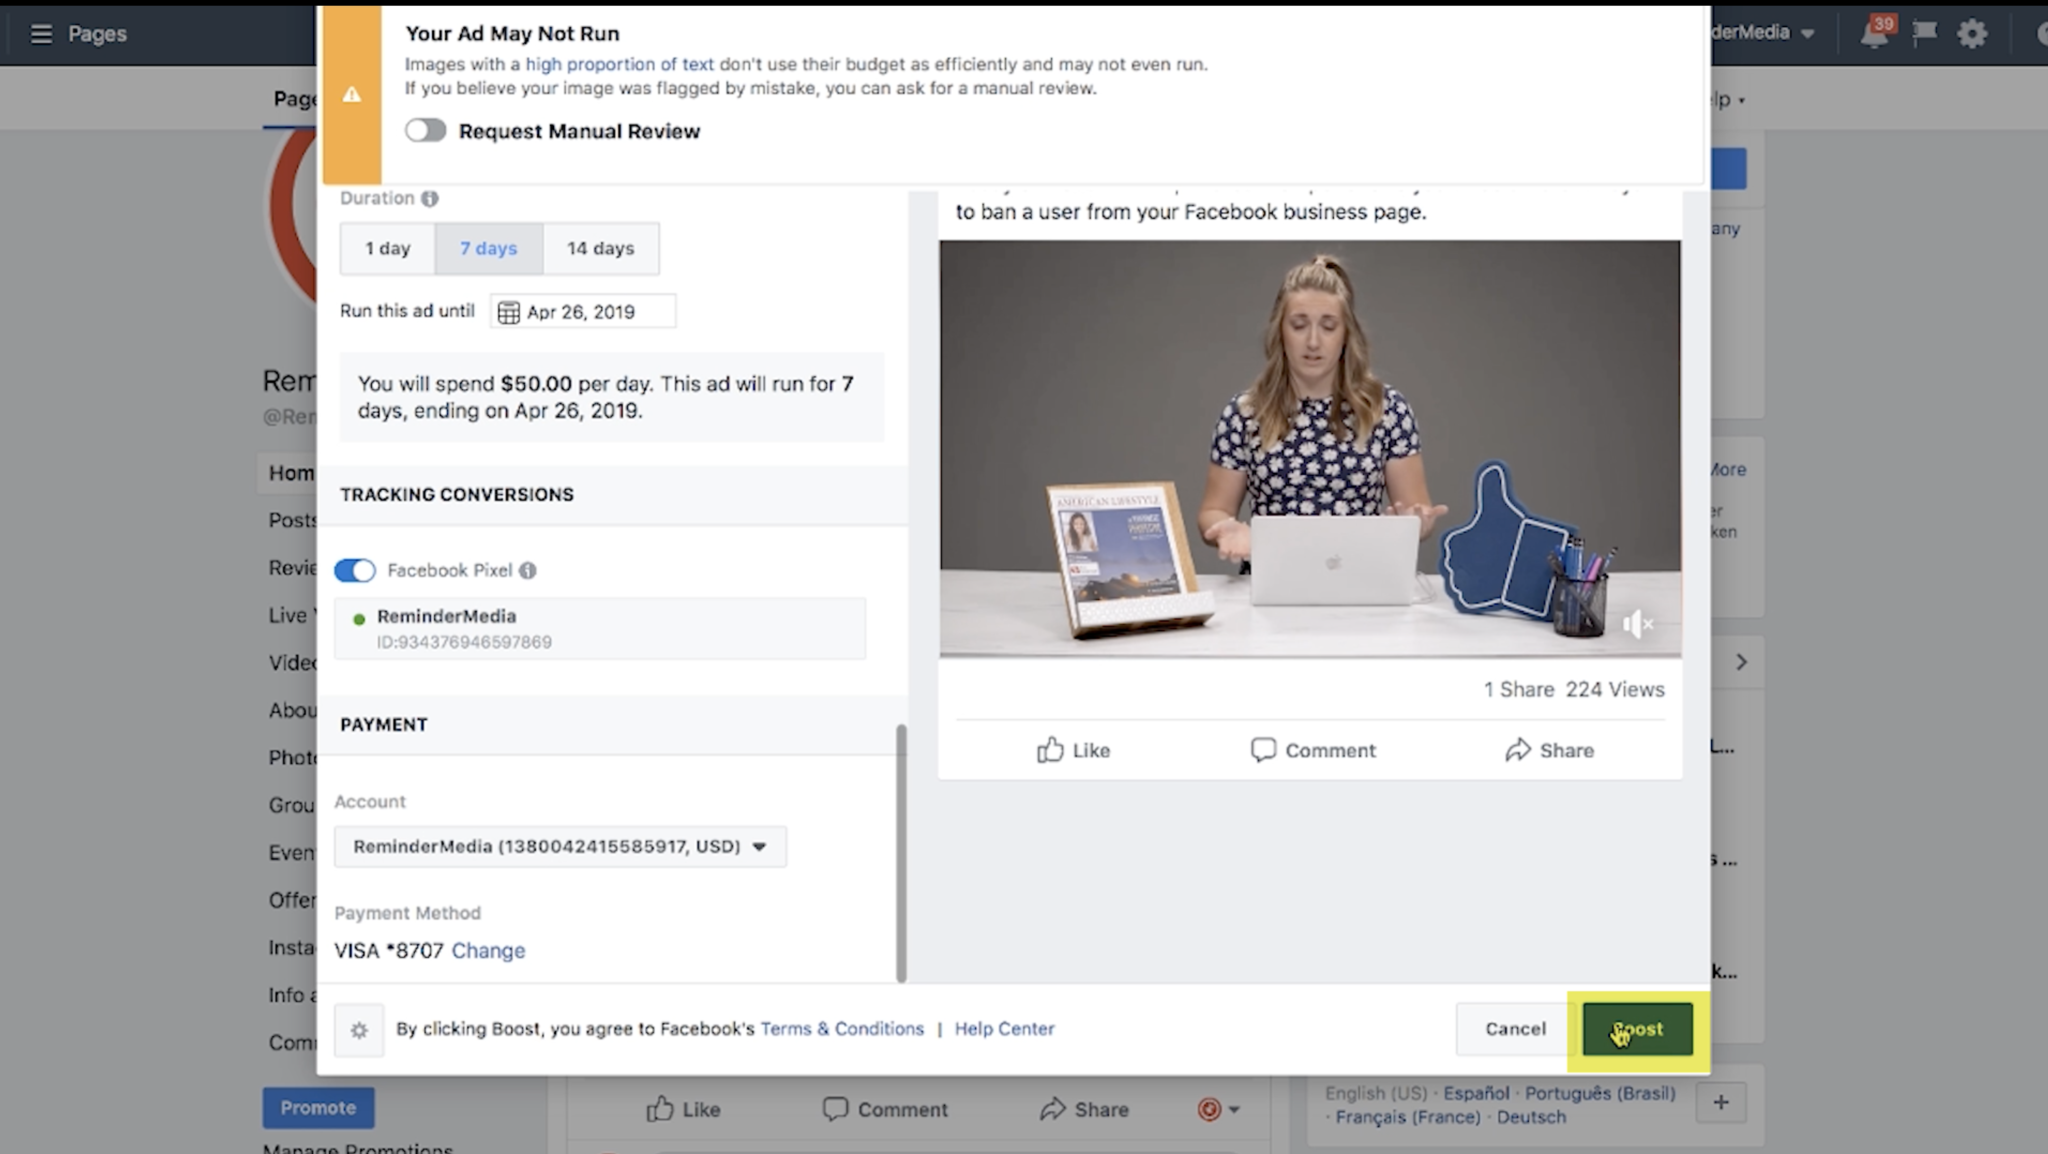Open ad settings via the small gear icon

[358, 1029]
